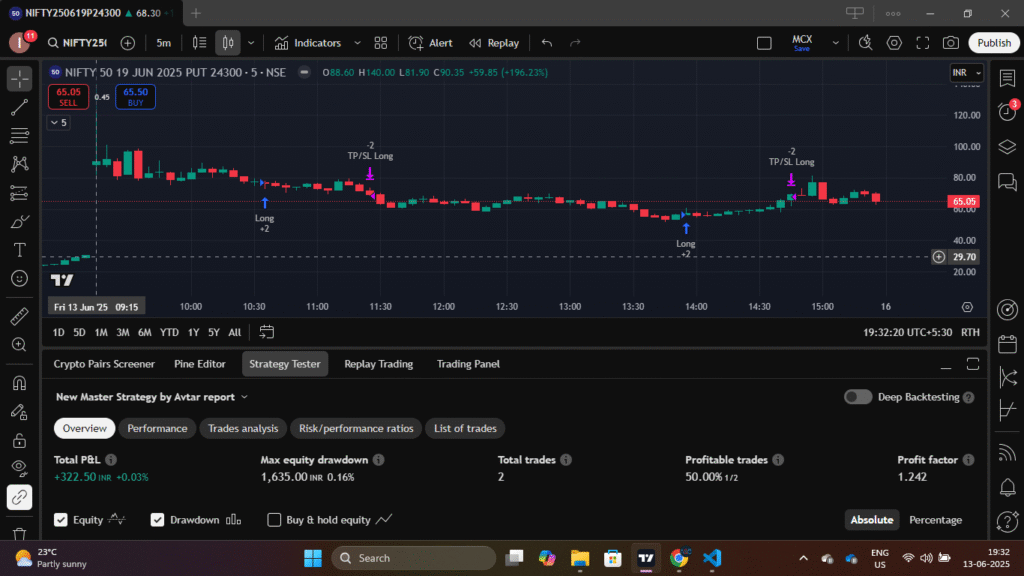The image size is (1024, 576).
Task: Open the Pine Editor tab
Action: coord(200,364)
